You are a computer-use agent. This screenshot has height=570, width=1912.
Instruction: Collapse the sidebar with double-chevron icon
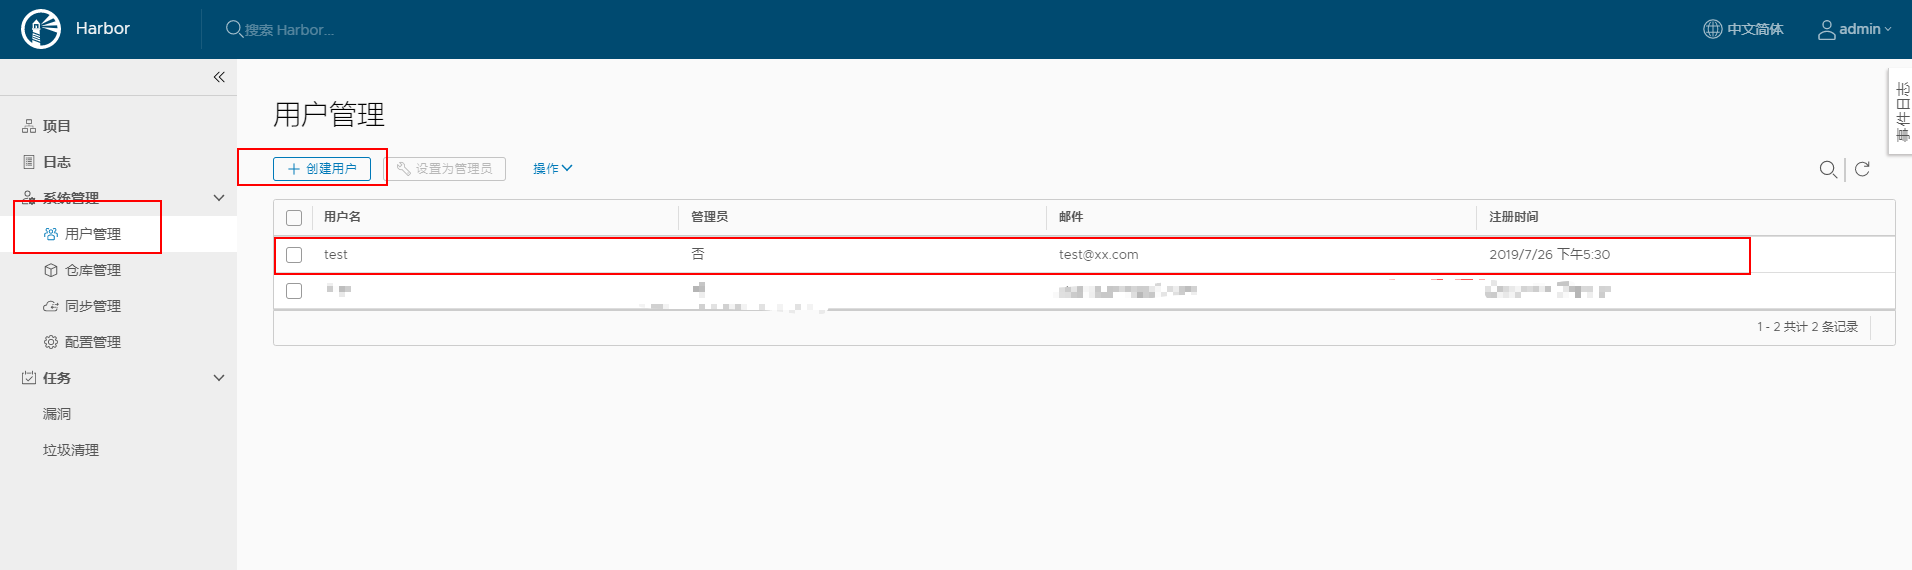point(219,77)
